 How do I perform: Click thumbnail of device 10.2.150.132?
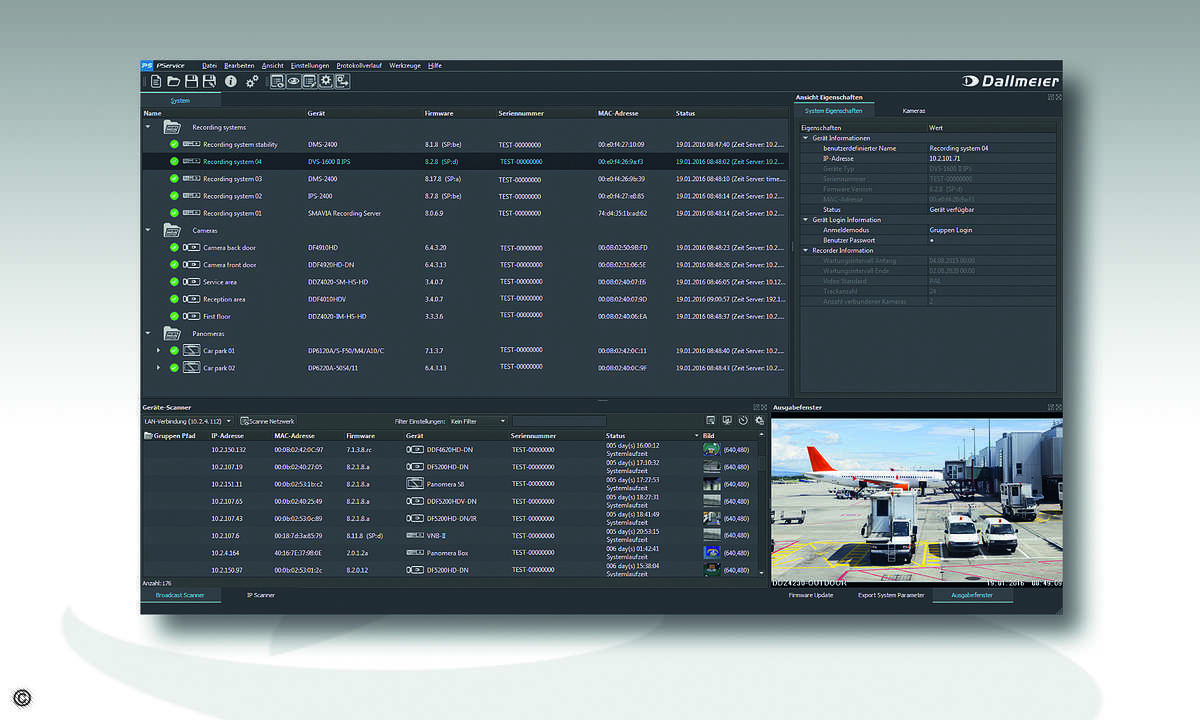711,450
